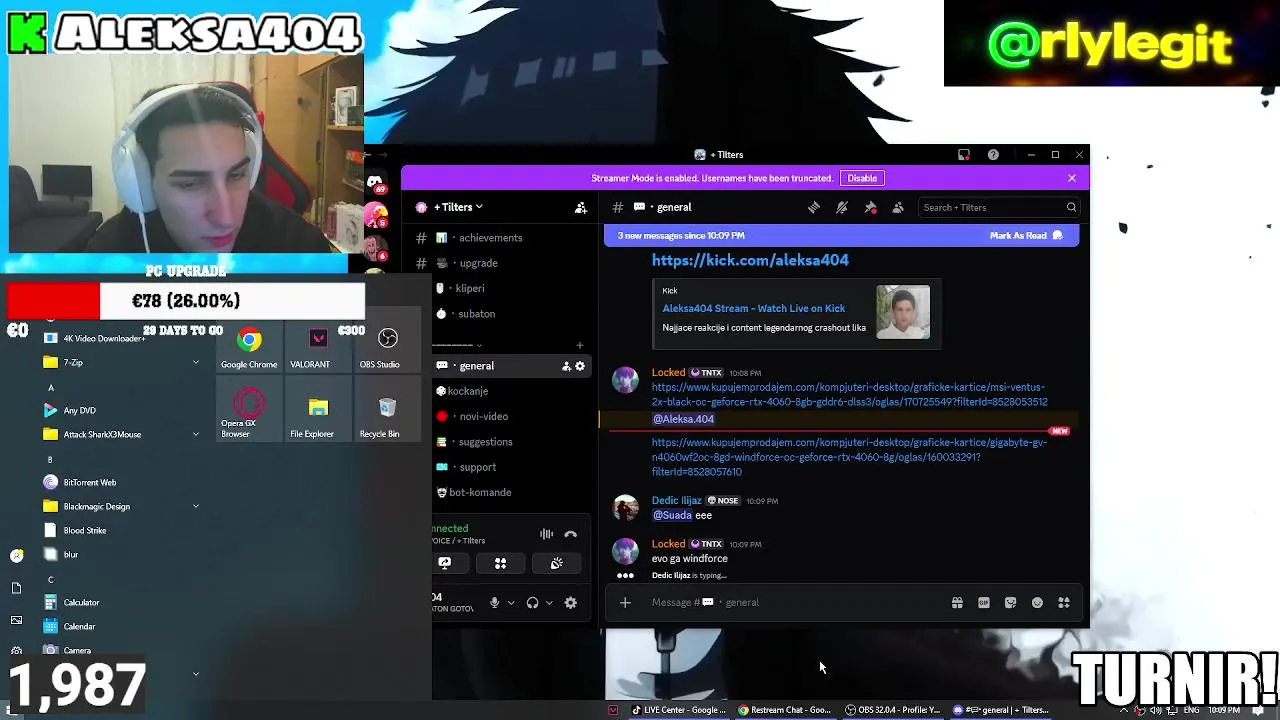Open the sticker picker
This screenshot has width=1280, height=720.
pos(1010,602)
